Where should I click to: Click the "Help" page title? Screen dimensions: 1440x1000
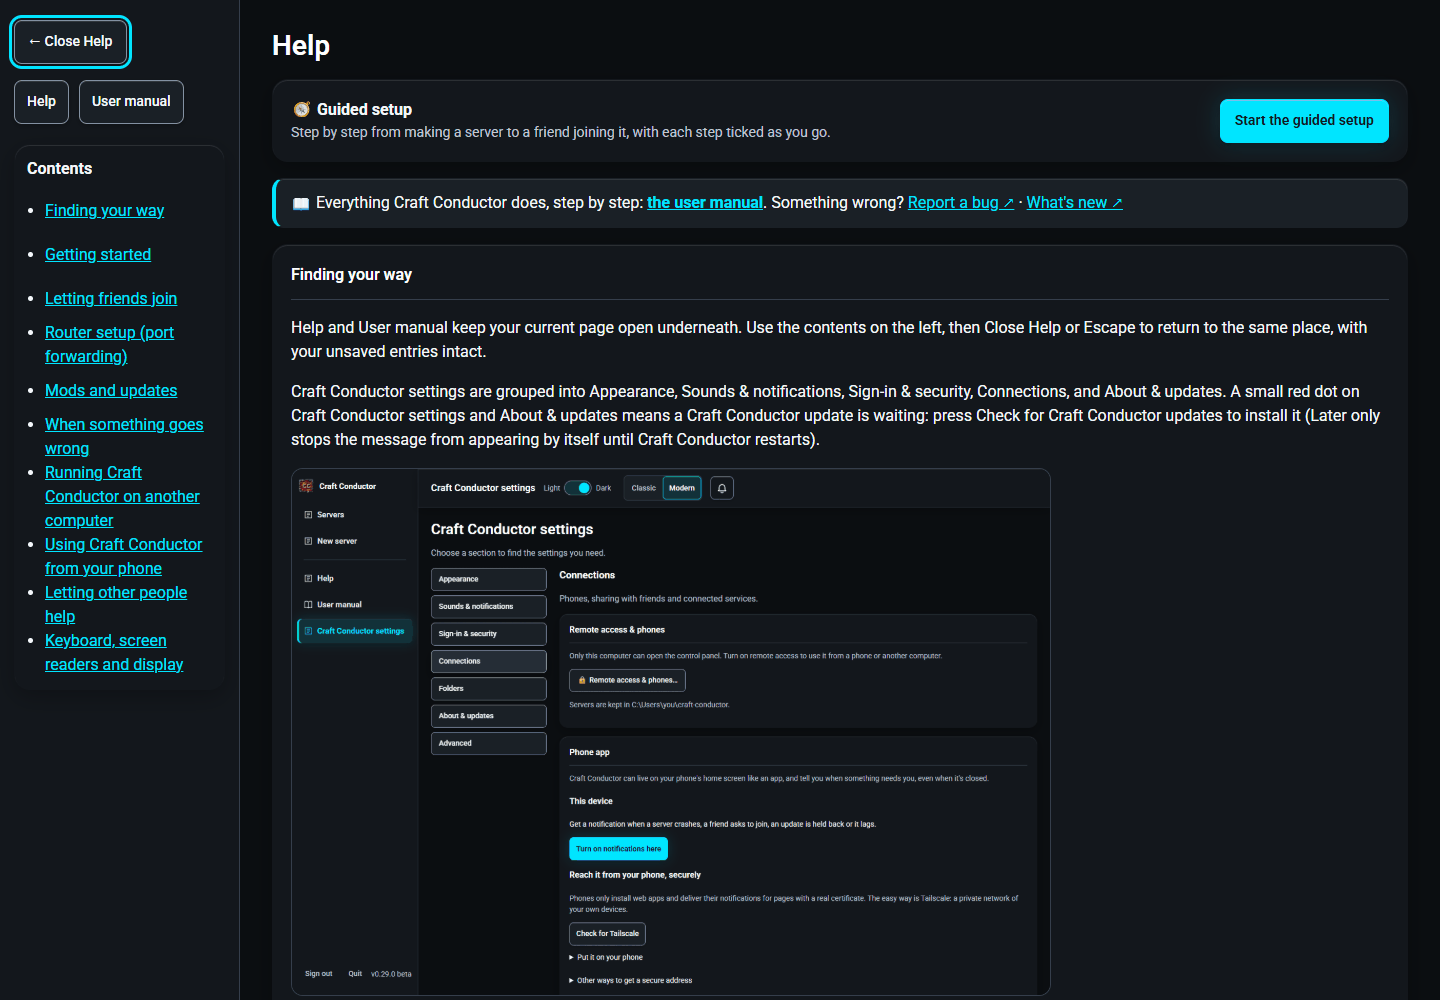pyautogui.click(x=301, y=46)
